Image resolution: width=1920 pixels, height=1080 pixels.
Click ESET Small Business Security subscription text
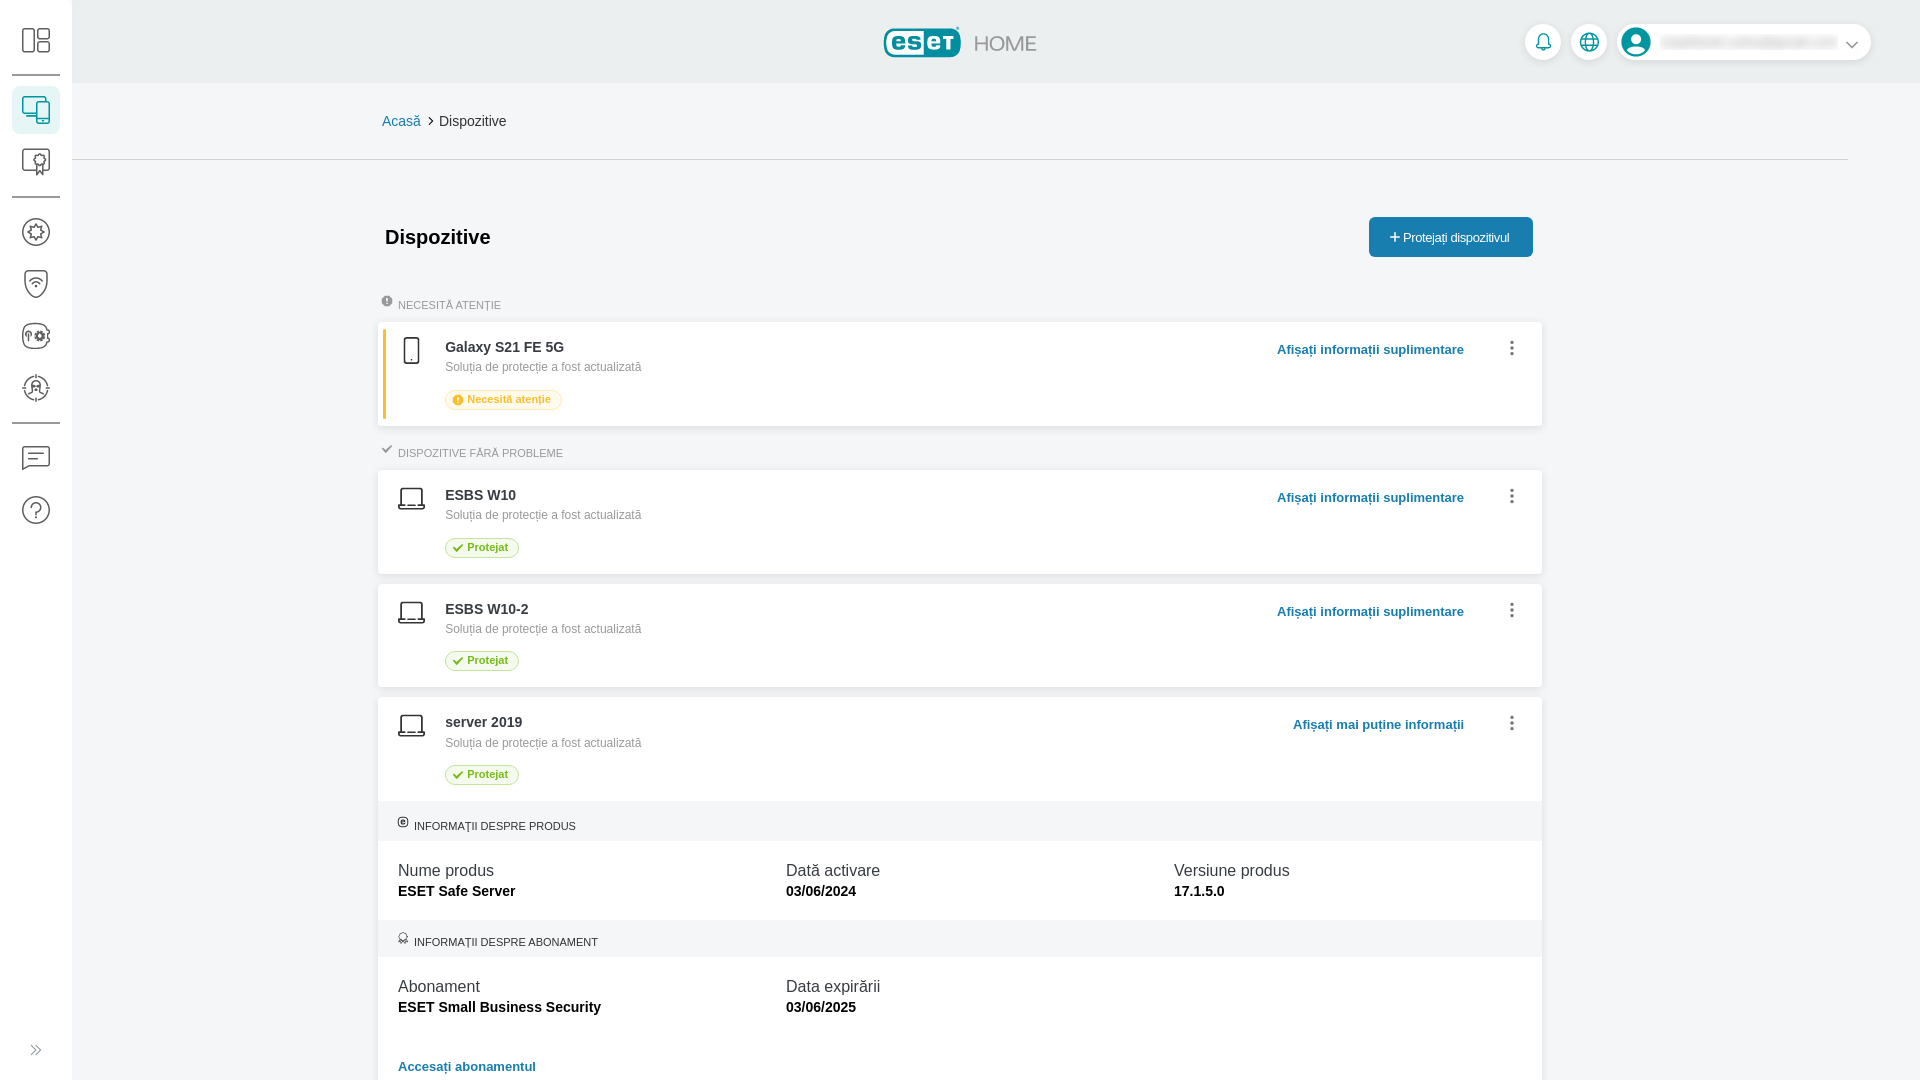click(499, 1007)
